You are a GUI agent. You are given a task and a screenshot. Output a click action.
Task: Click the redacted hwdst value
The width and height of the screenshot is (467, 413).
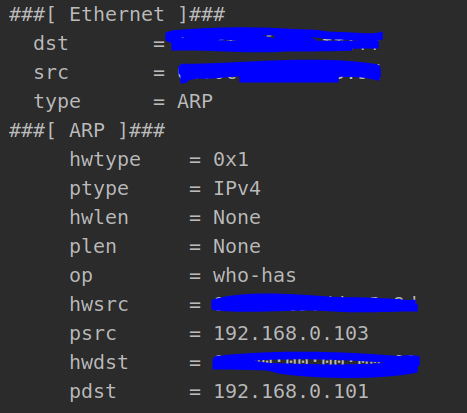316,364
